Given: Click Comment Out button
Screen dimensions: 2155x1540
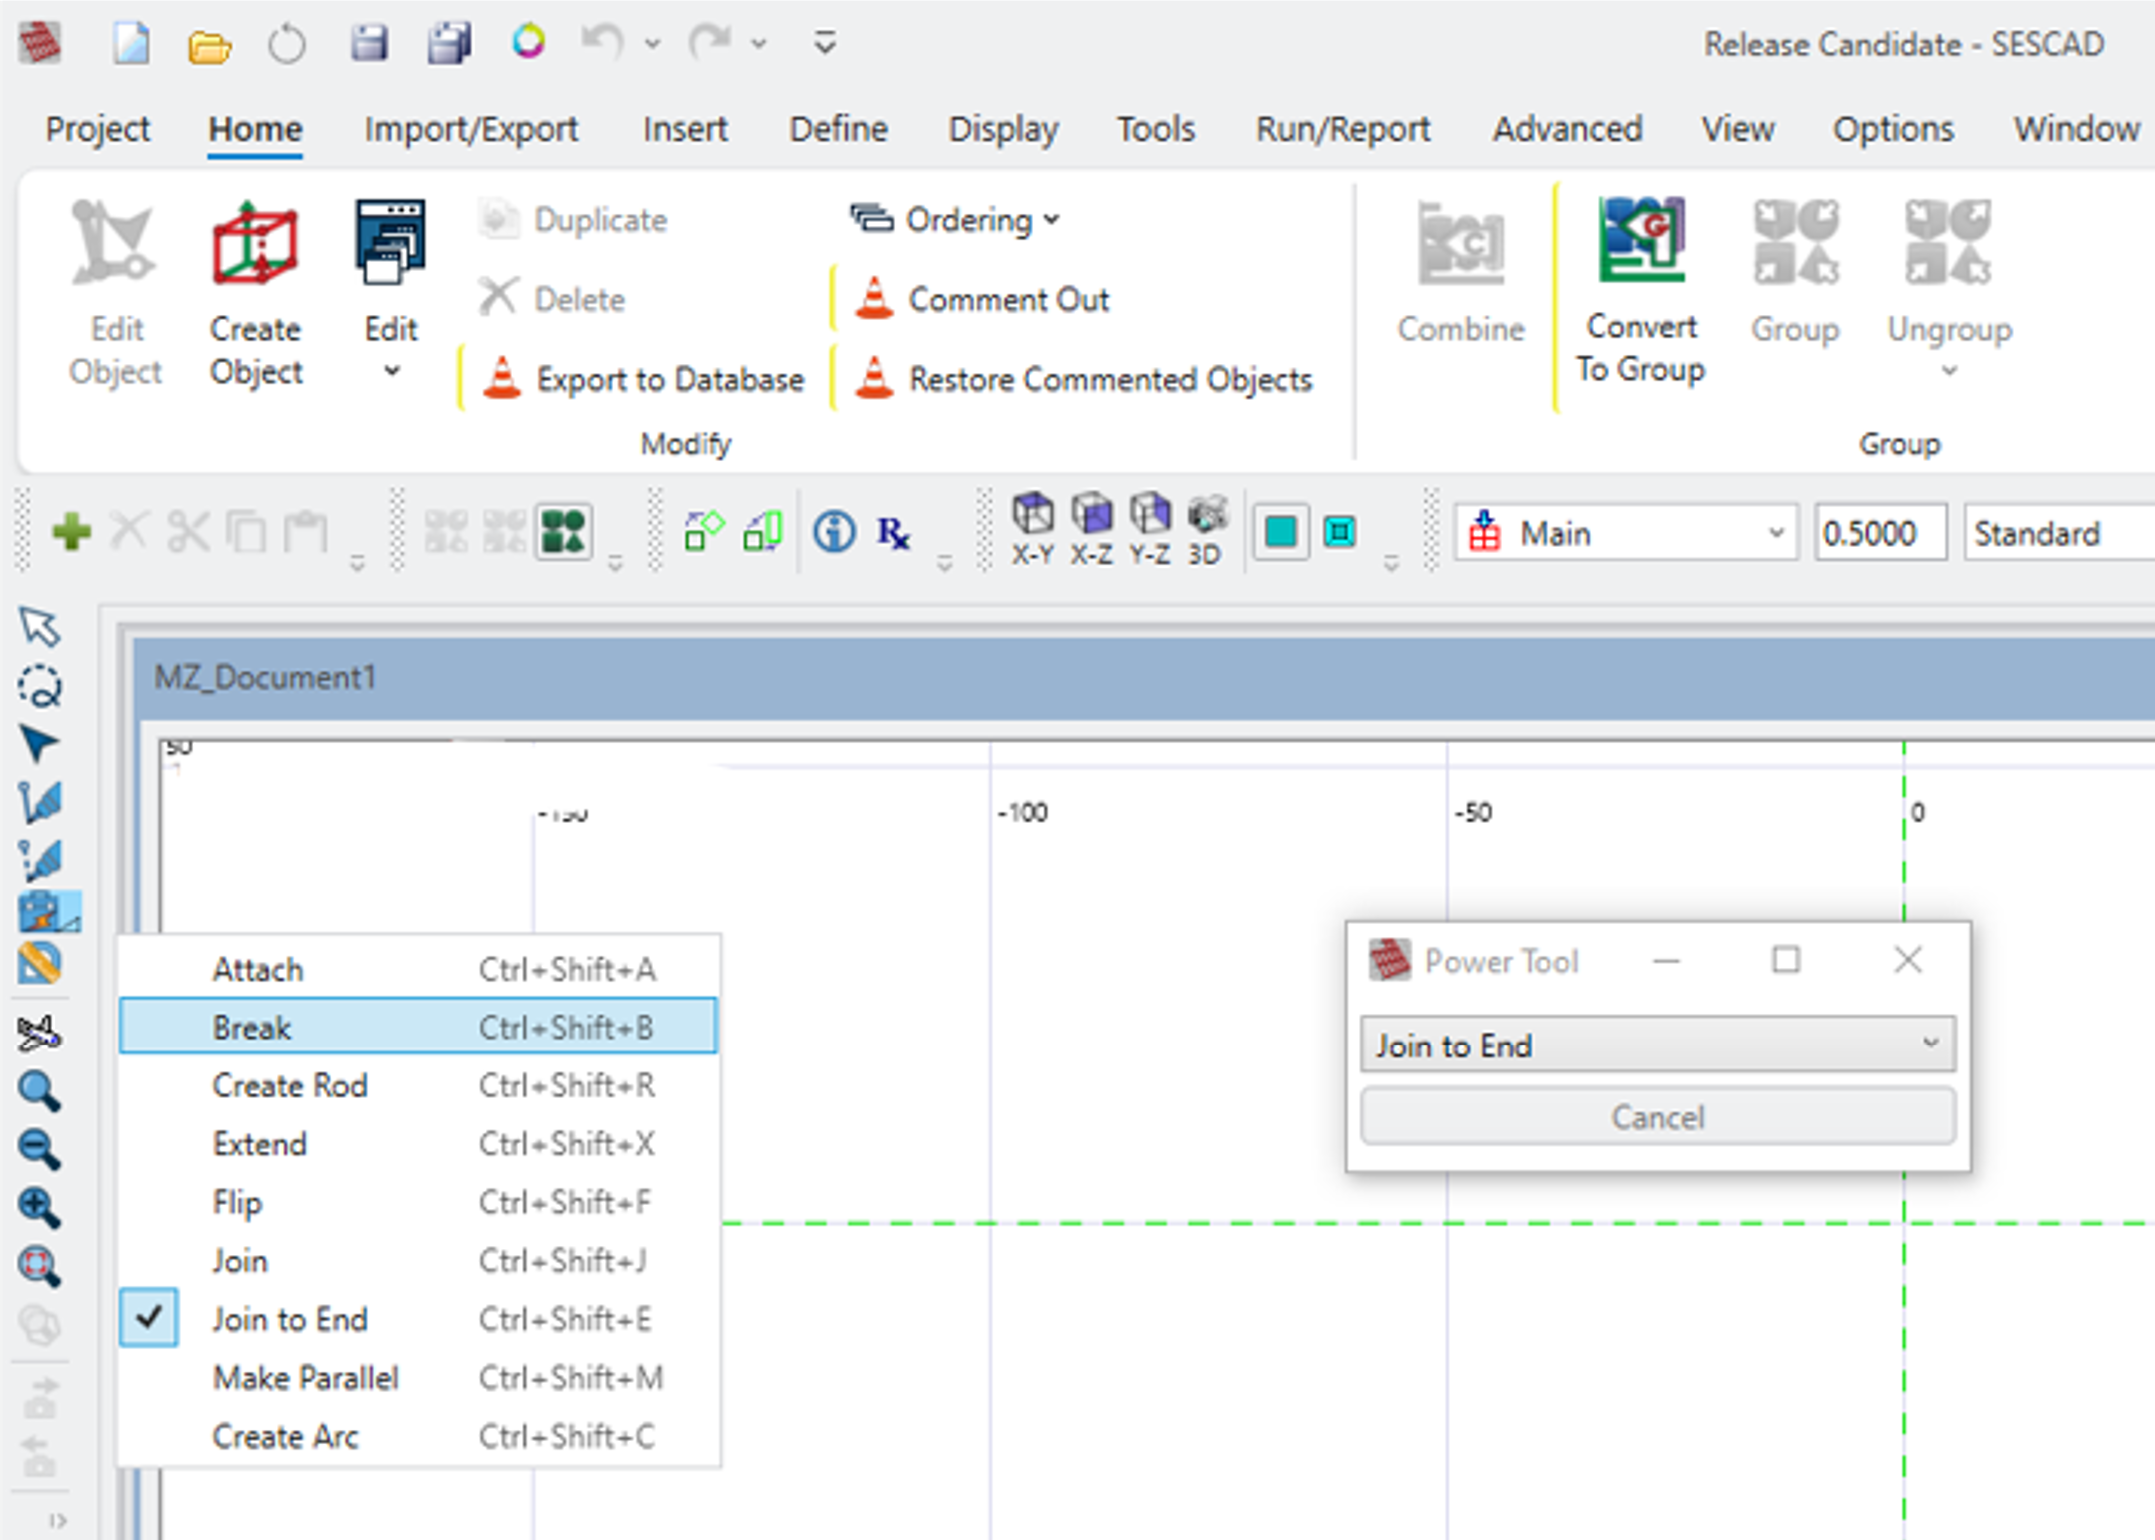Looking at the screenshot, I should tap(982, 298).
